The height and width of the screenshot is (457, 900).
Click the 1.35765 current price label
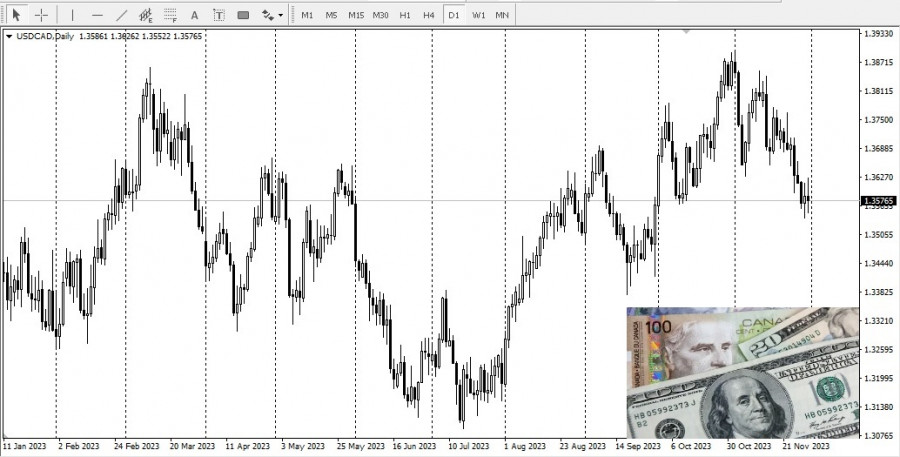878,201
